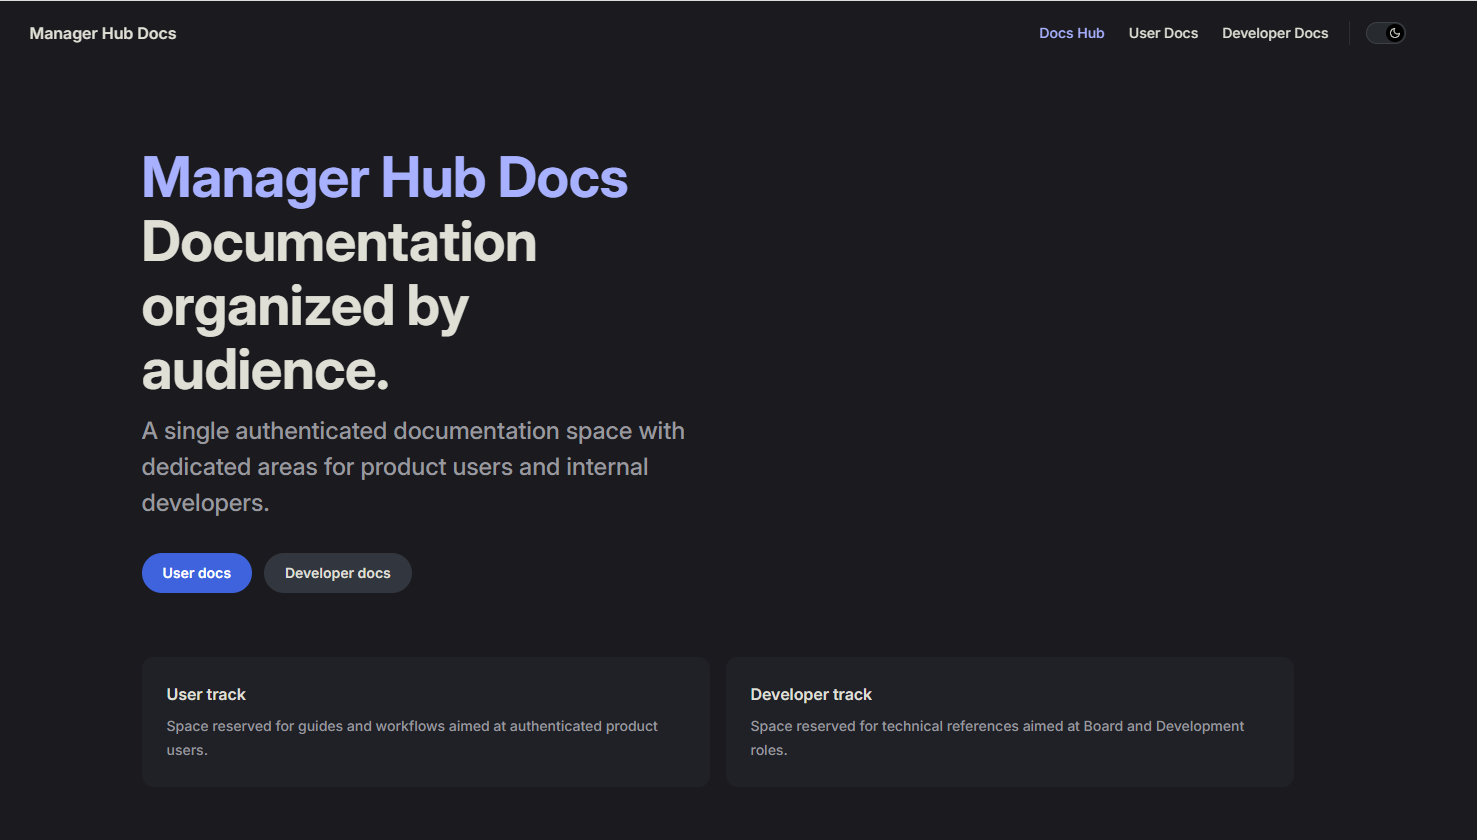Screen dimensions: 1477x840
Task: Click the moon icon on the theme switch
Action: coord(1393,32)
